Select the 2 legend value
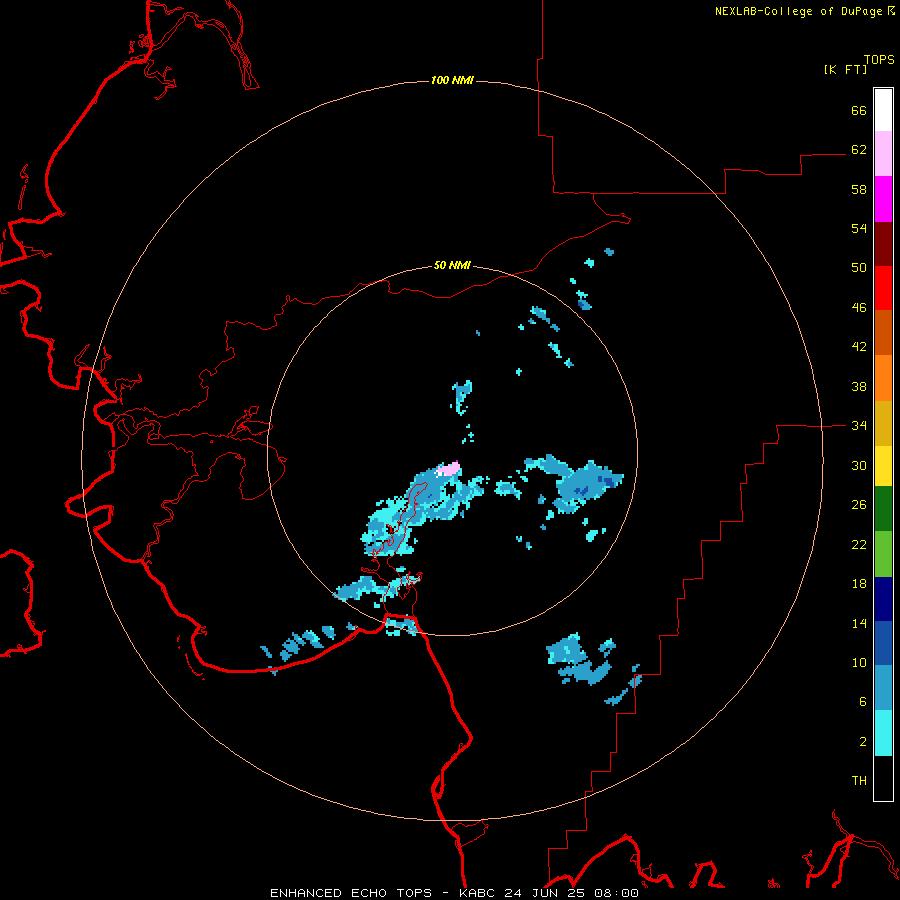 pyautogui.click(x=863, y=741)
